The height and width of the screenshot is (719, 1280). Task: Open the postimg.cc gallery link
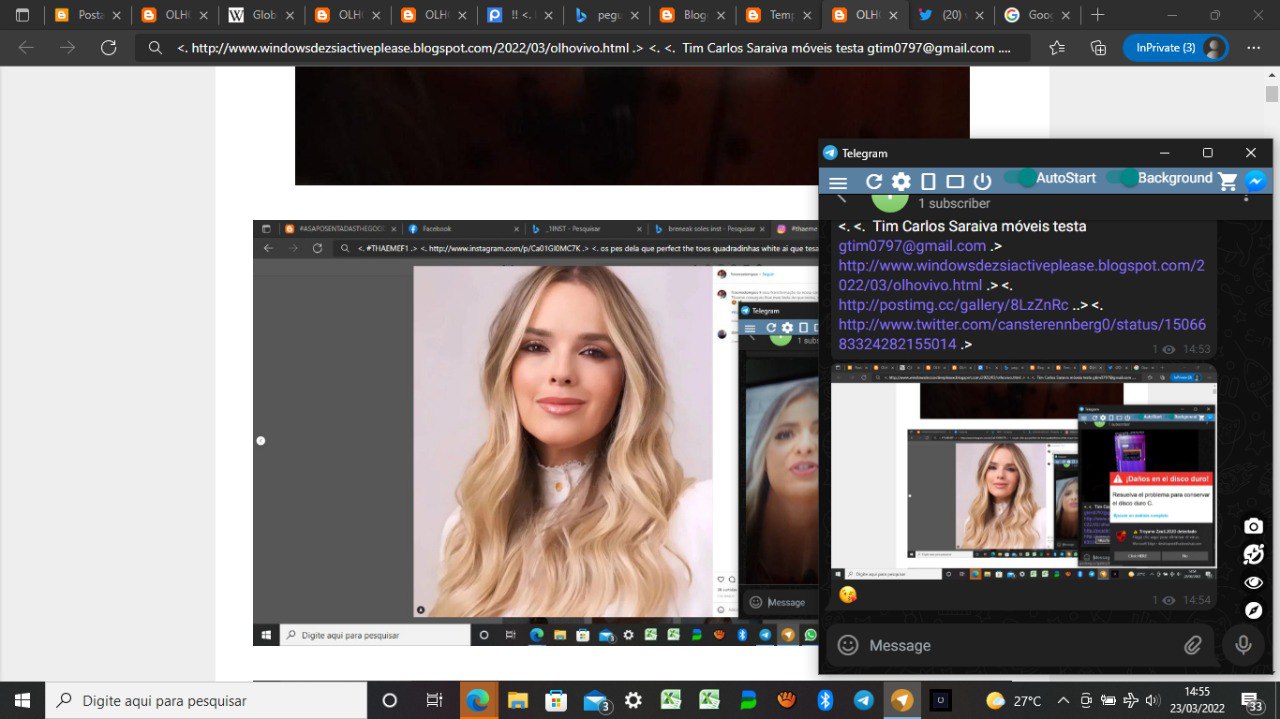(953, 305)
